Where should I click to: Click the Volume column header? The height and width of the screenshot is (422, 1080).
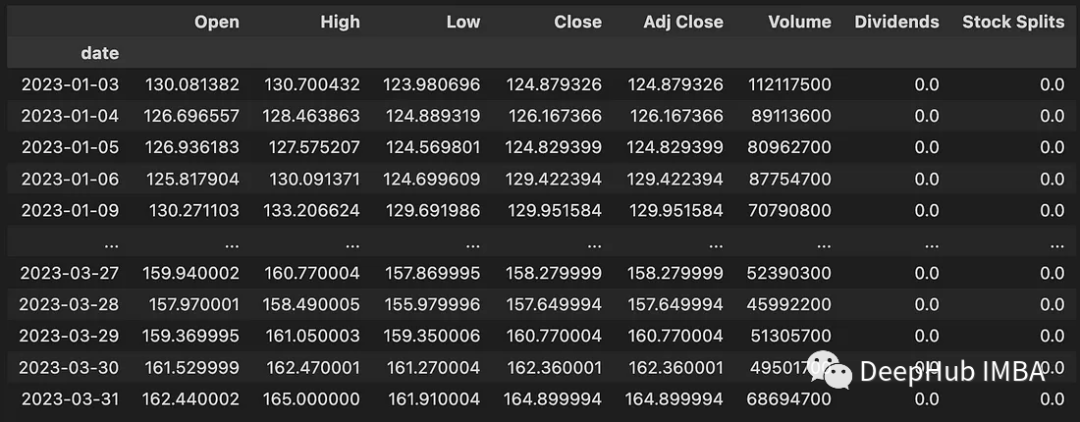coord(800,22)
